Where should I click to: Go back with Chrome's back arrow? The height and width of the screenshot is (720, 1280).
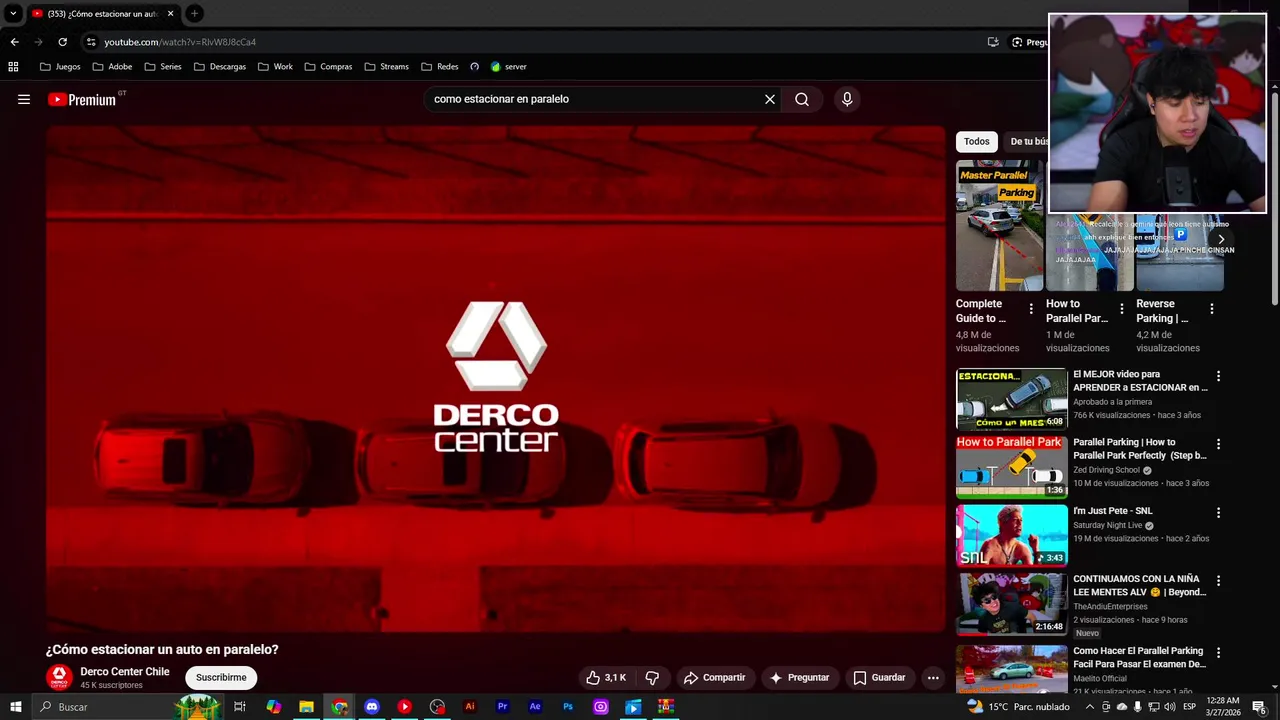click(x=14, y=42)
